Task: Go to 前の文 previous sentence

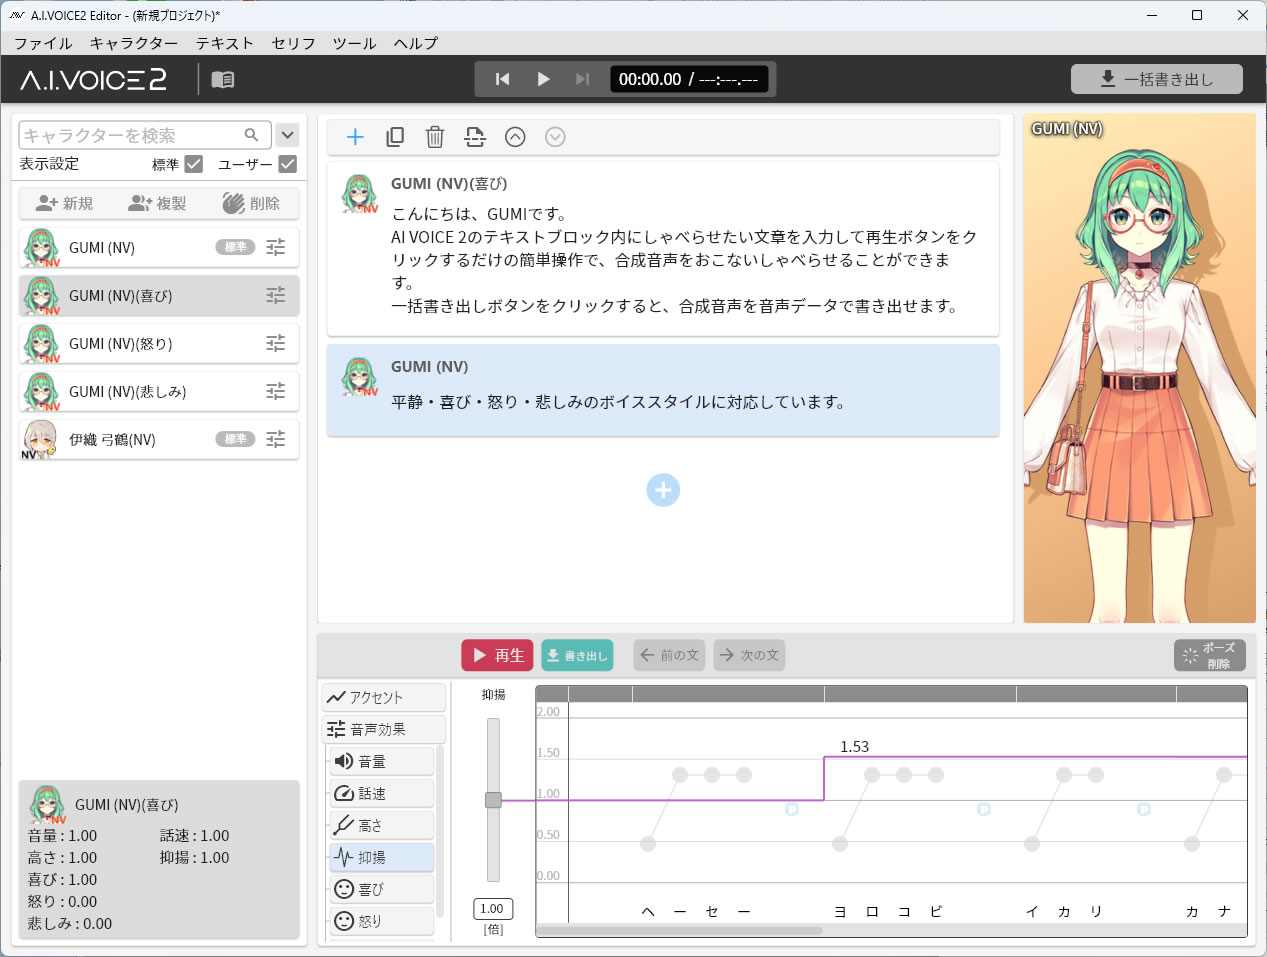Action: click(669, 655)
